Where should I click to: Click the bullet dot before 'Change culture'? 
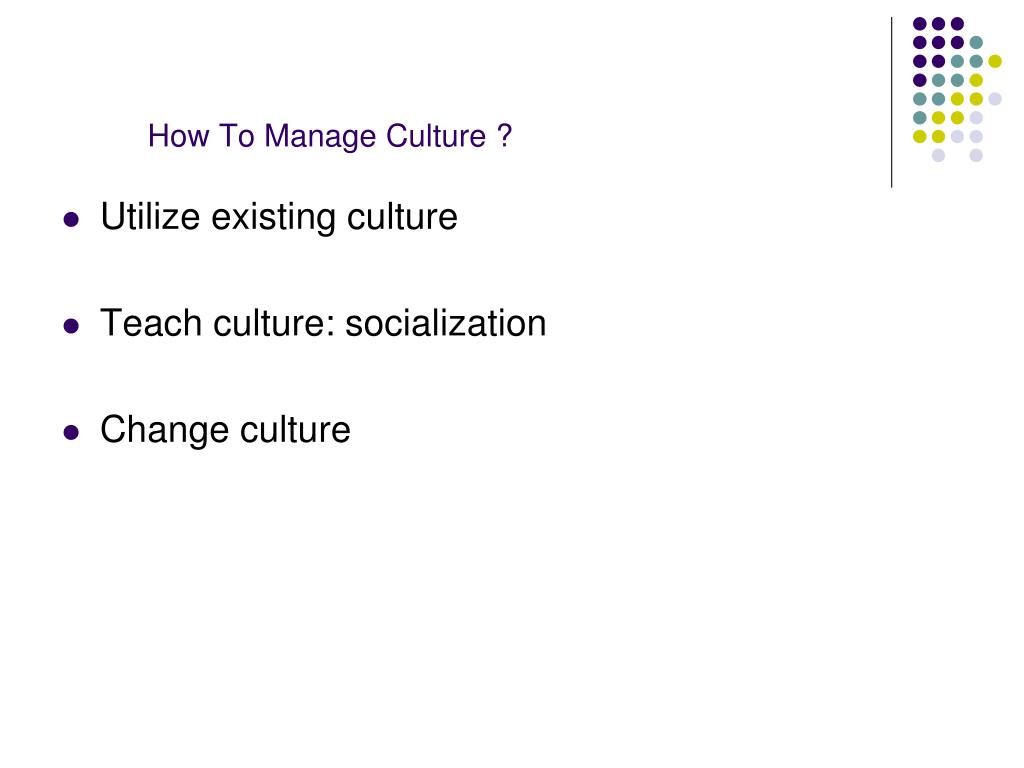click(71, 432)
